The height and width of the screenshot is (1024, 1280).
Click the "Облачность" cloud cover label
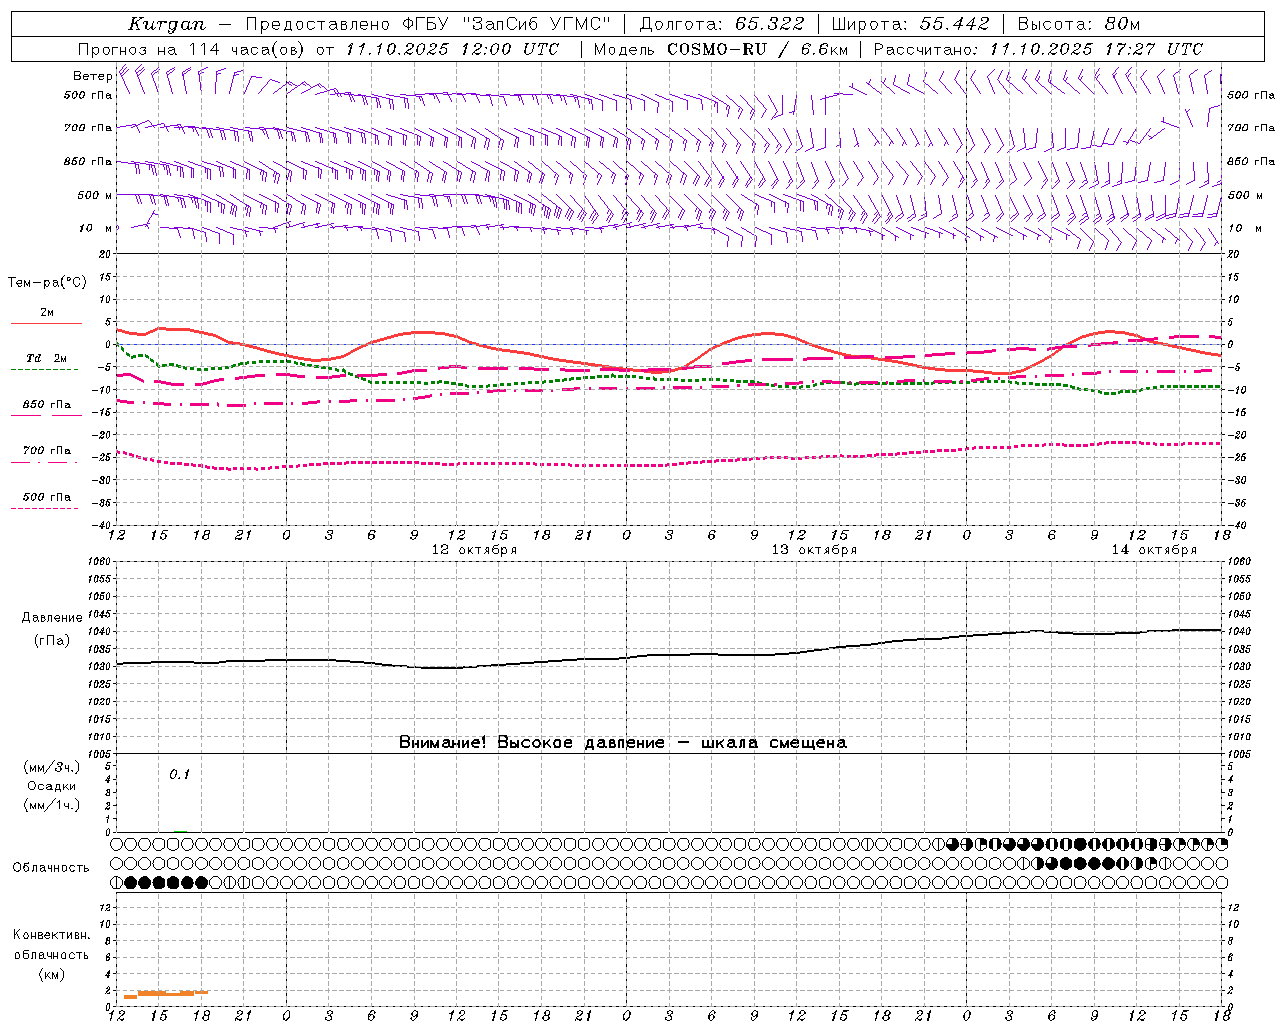[x=51, y=868]
